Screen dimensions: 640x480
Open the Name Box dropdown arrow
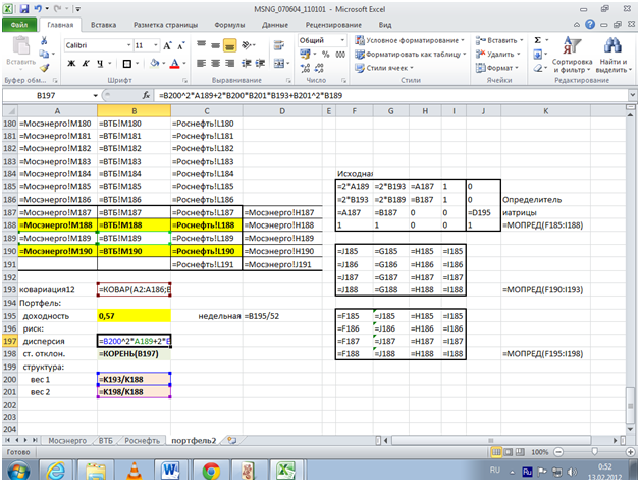[x=96, y=96]
